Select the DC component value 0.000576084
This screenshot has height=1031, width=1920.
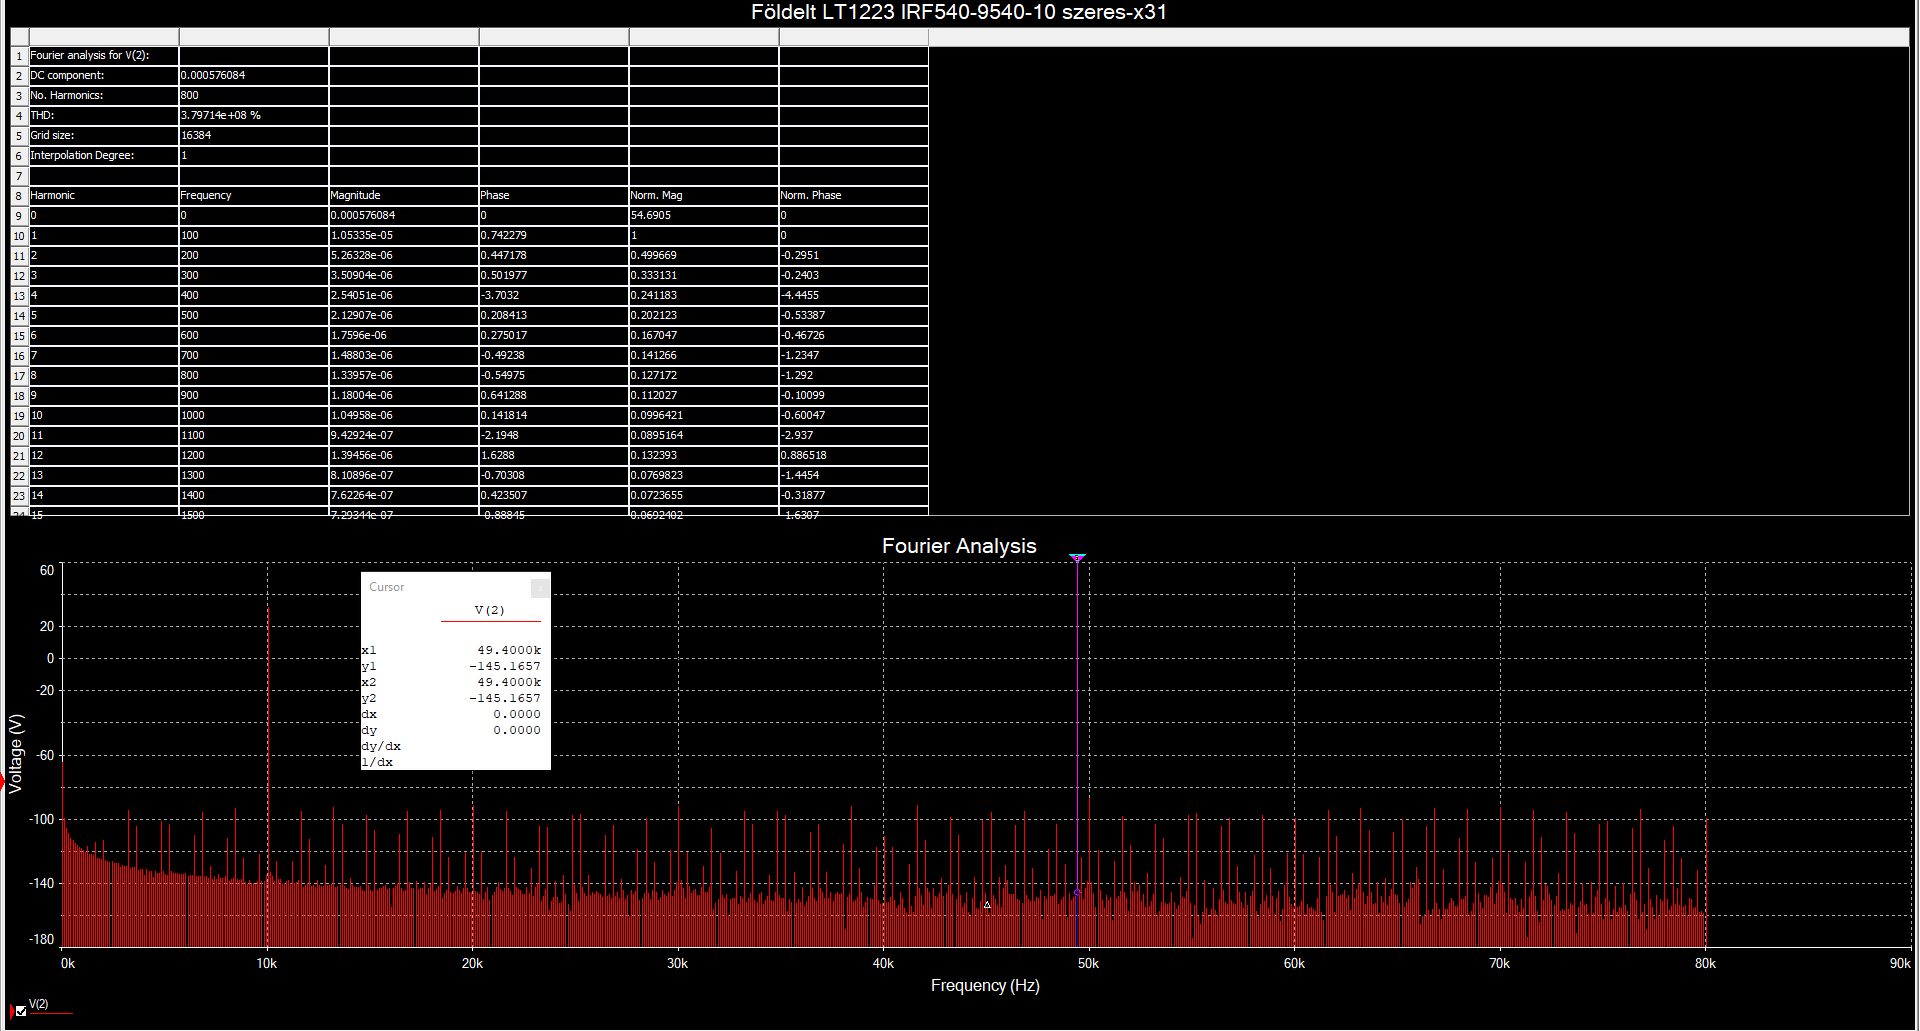[254, 75]
